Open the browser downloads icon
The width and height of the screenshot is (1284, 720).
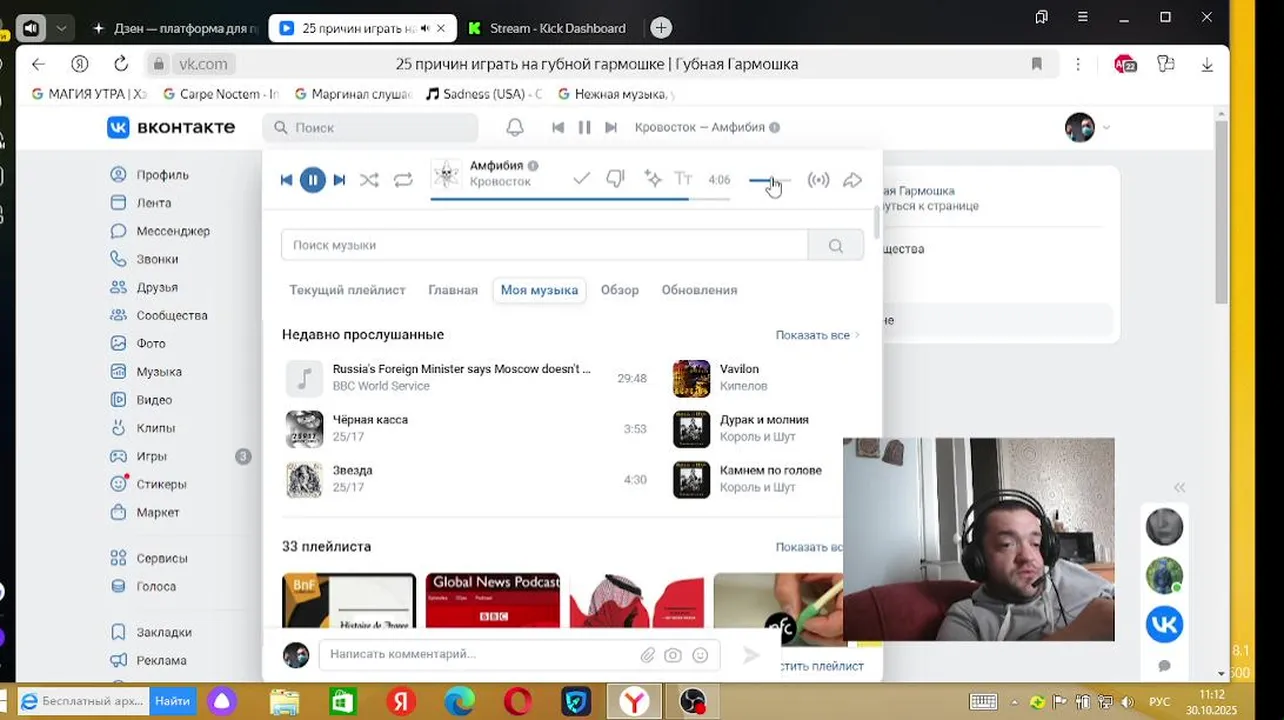1207,64
